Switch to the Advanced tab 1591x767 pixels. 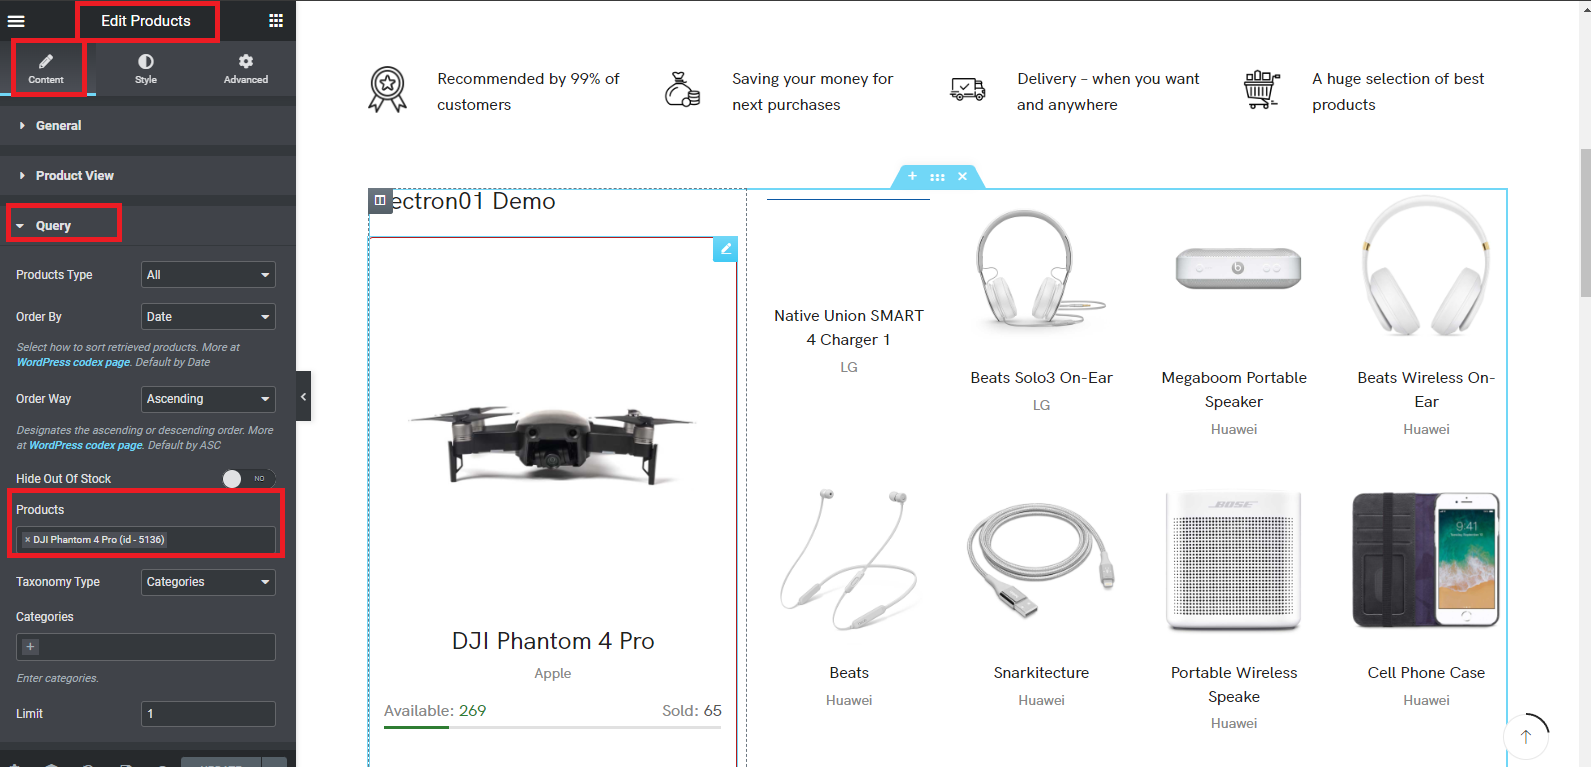pos(246,69)
